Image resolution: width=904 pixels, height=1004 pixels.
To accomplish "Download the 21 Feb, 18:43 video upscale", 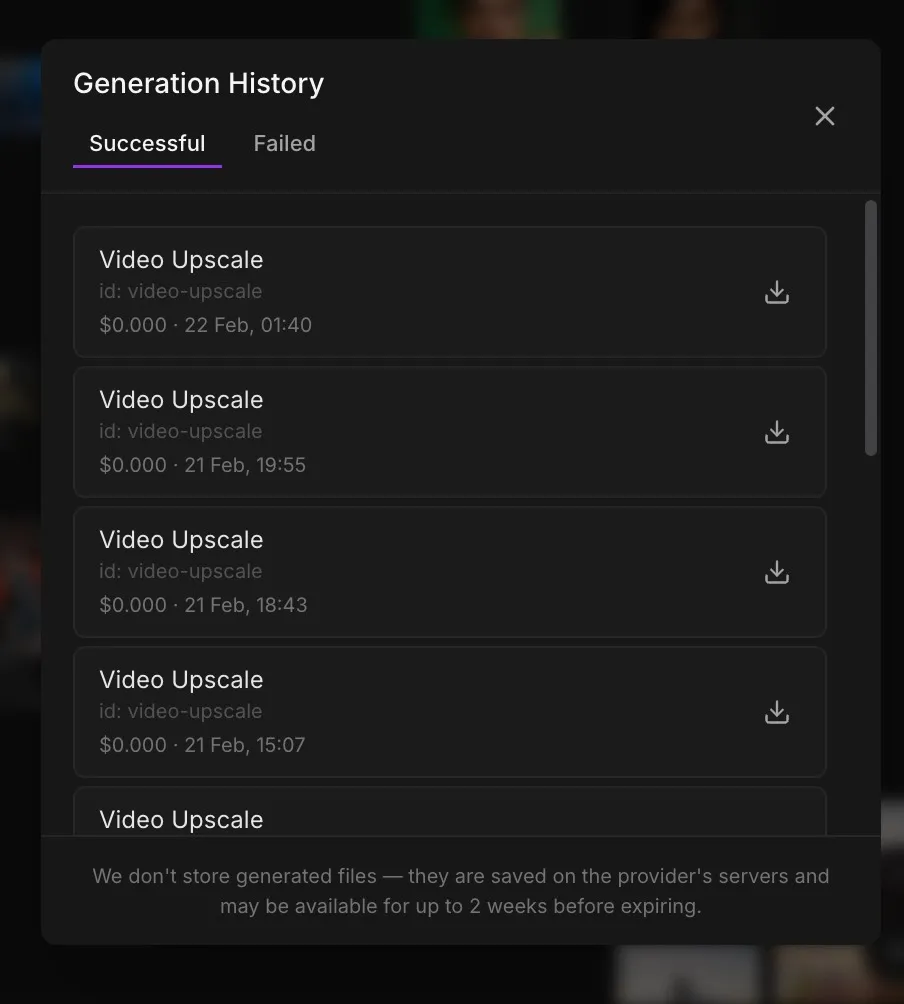I will click(776, 572).
